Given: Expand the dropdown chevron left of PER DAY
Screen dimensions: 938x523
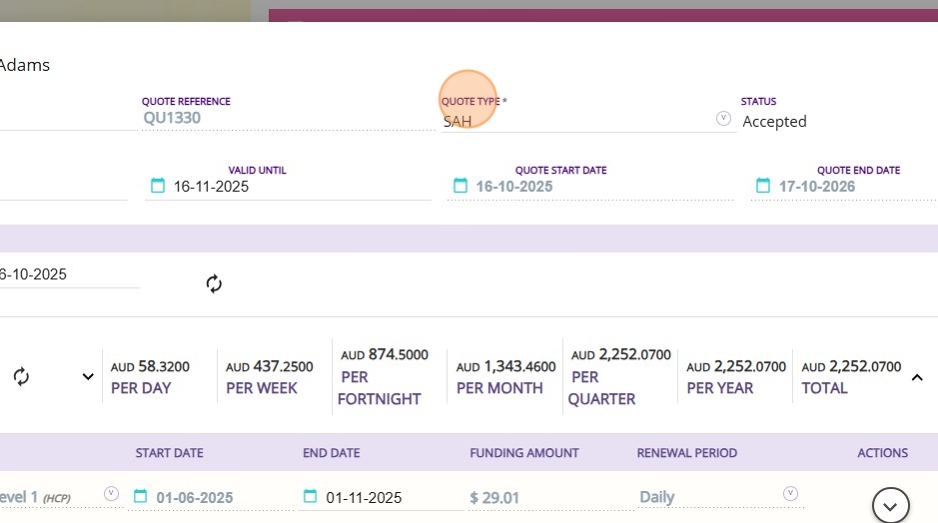Looking at the screenshot, I should tap(88, 376).
